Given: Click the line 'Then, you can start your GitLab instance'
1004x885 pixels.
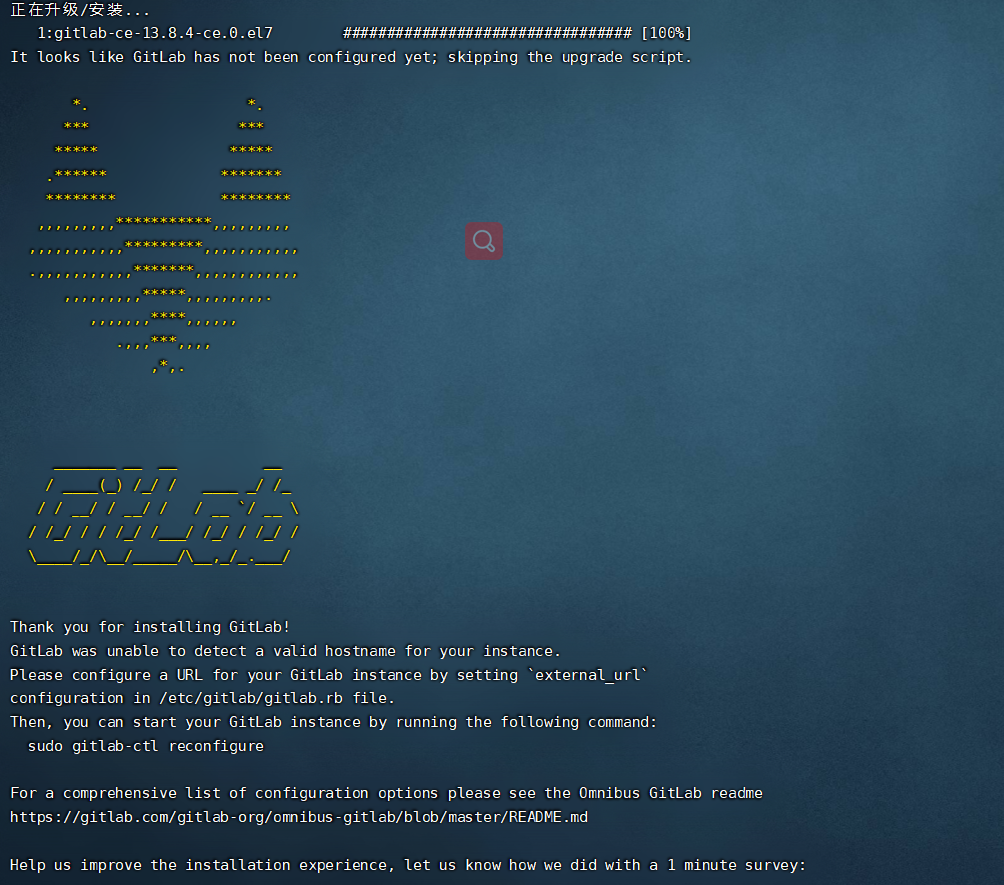Looking at the screenshot, I should tap(334, 722).
